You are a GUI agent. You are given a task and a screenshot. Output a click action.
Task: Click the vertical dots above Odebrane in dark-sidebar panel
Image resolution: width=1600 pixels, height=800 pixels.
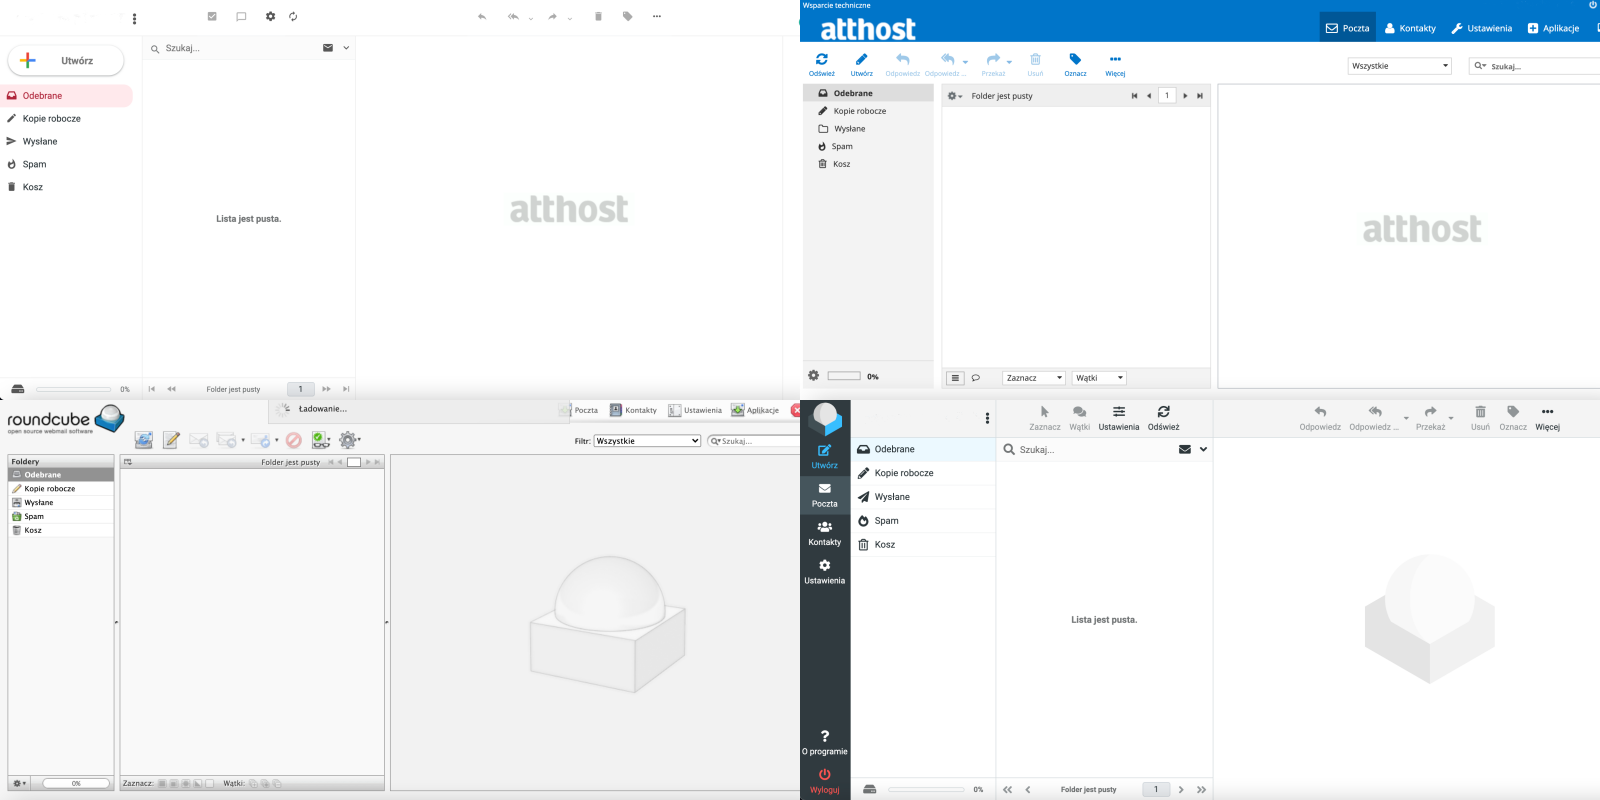tap(987, 419)
